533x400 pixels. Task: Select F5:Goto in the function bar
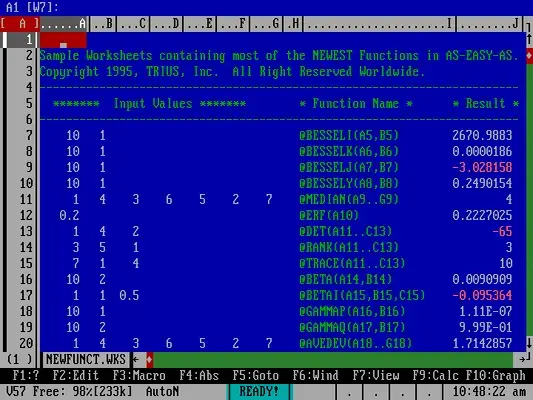tap(255, 376)
